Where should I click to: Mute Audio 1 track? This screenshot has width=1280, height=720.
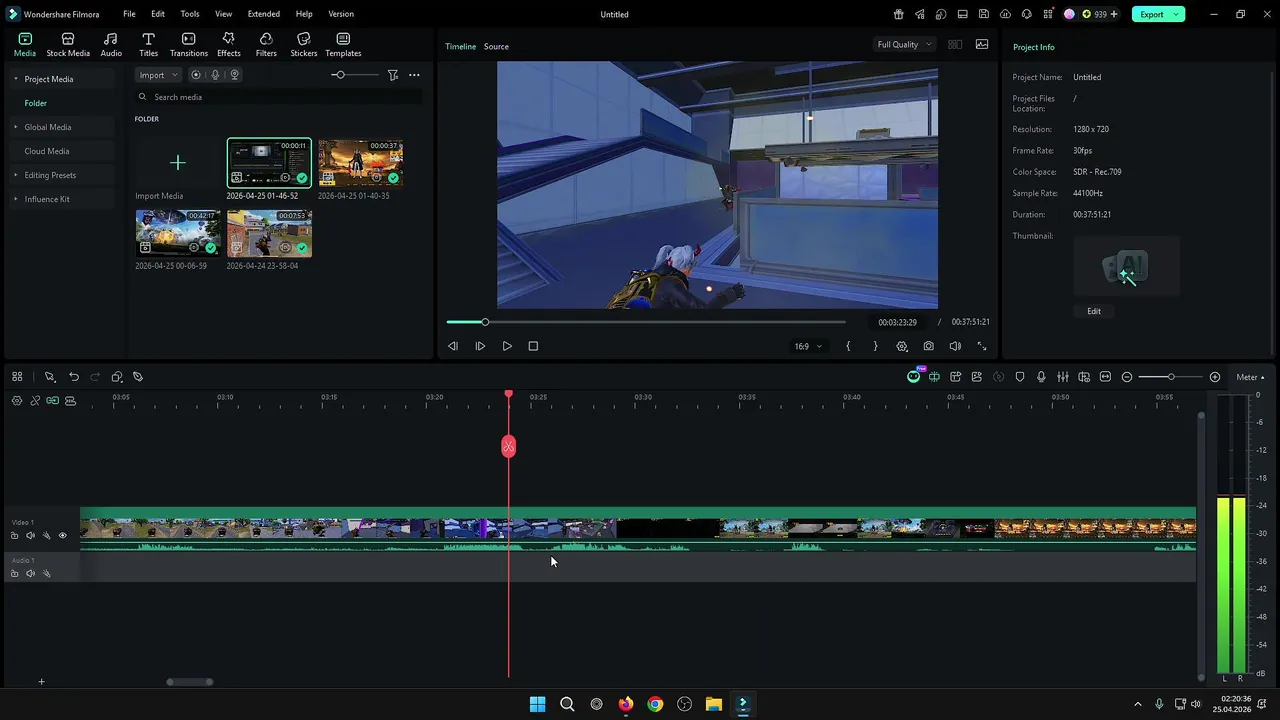click(30, 574)
